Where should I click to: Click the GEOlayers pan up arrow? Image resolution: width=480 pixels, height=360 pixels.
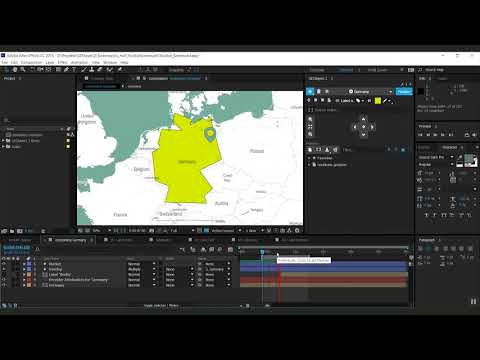(x=363, y=119)
